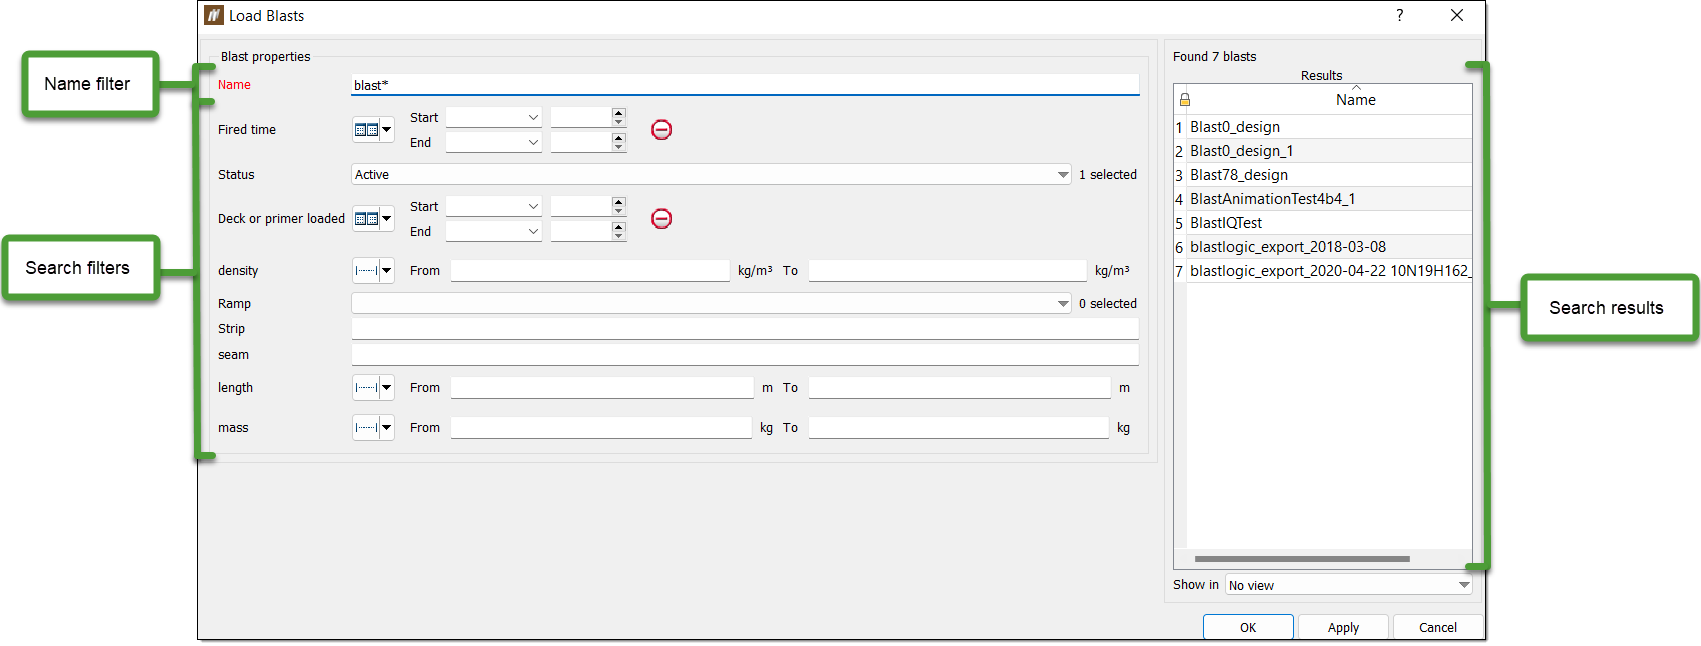
Task: Click the Apply button
Action: click(x=1343, y=627)
